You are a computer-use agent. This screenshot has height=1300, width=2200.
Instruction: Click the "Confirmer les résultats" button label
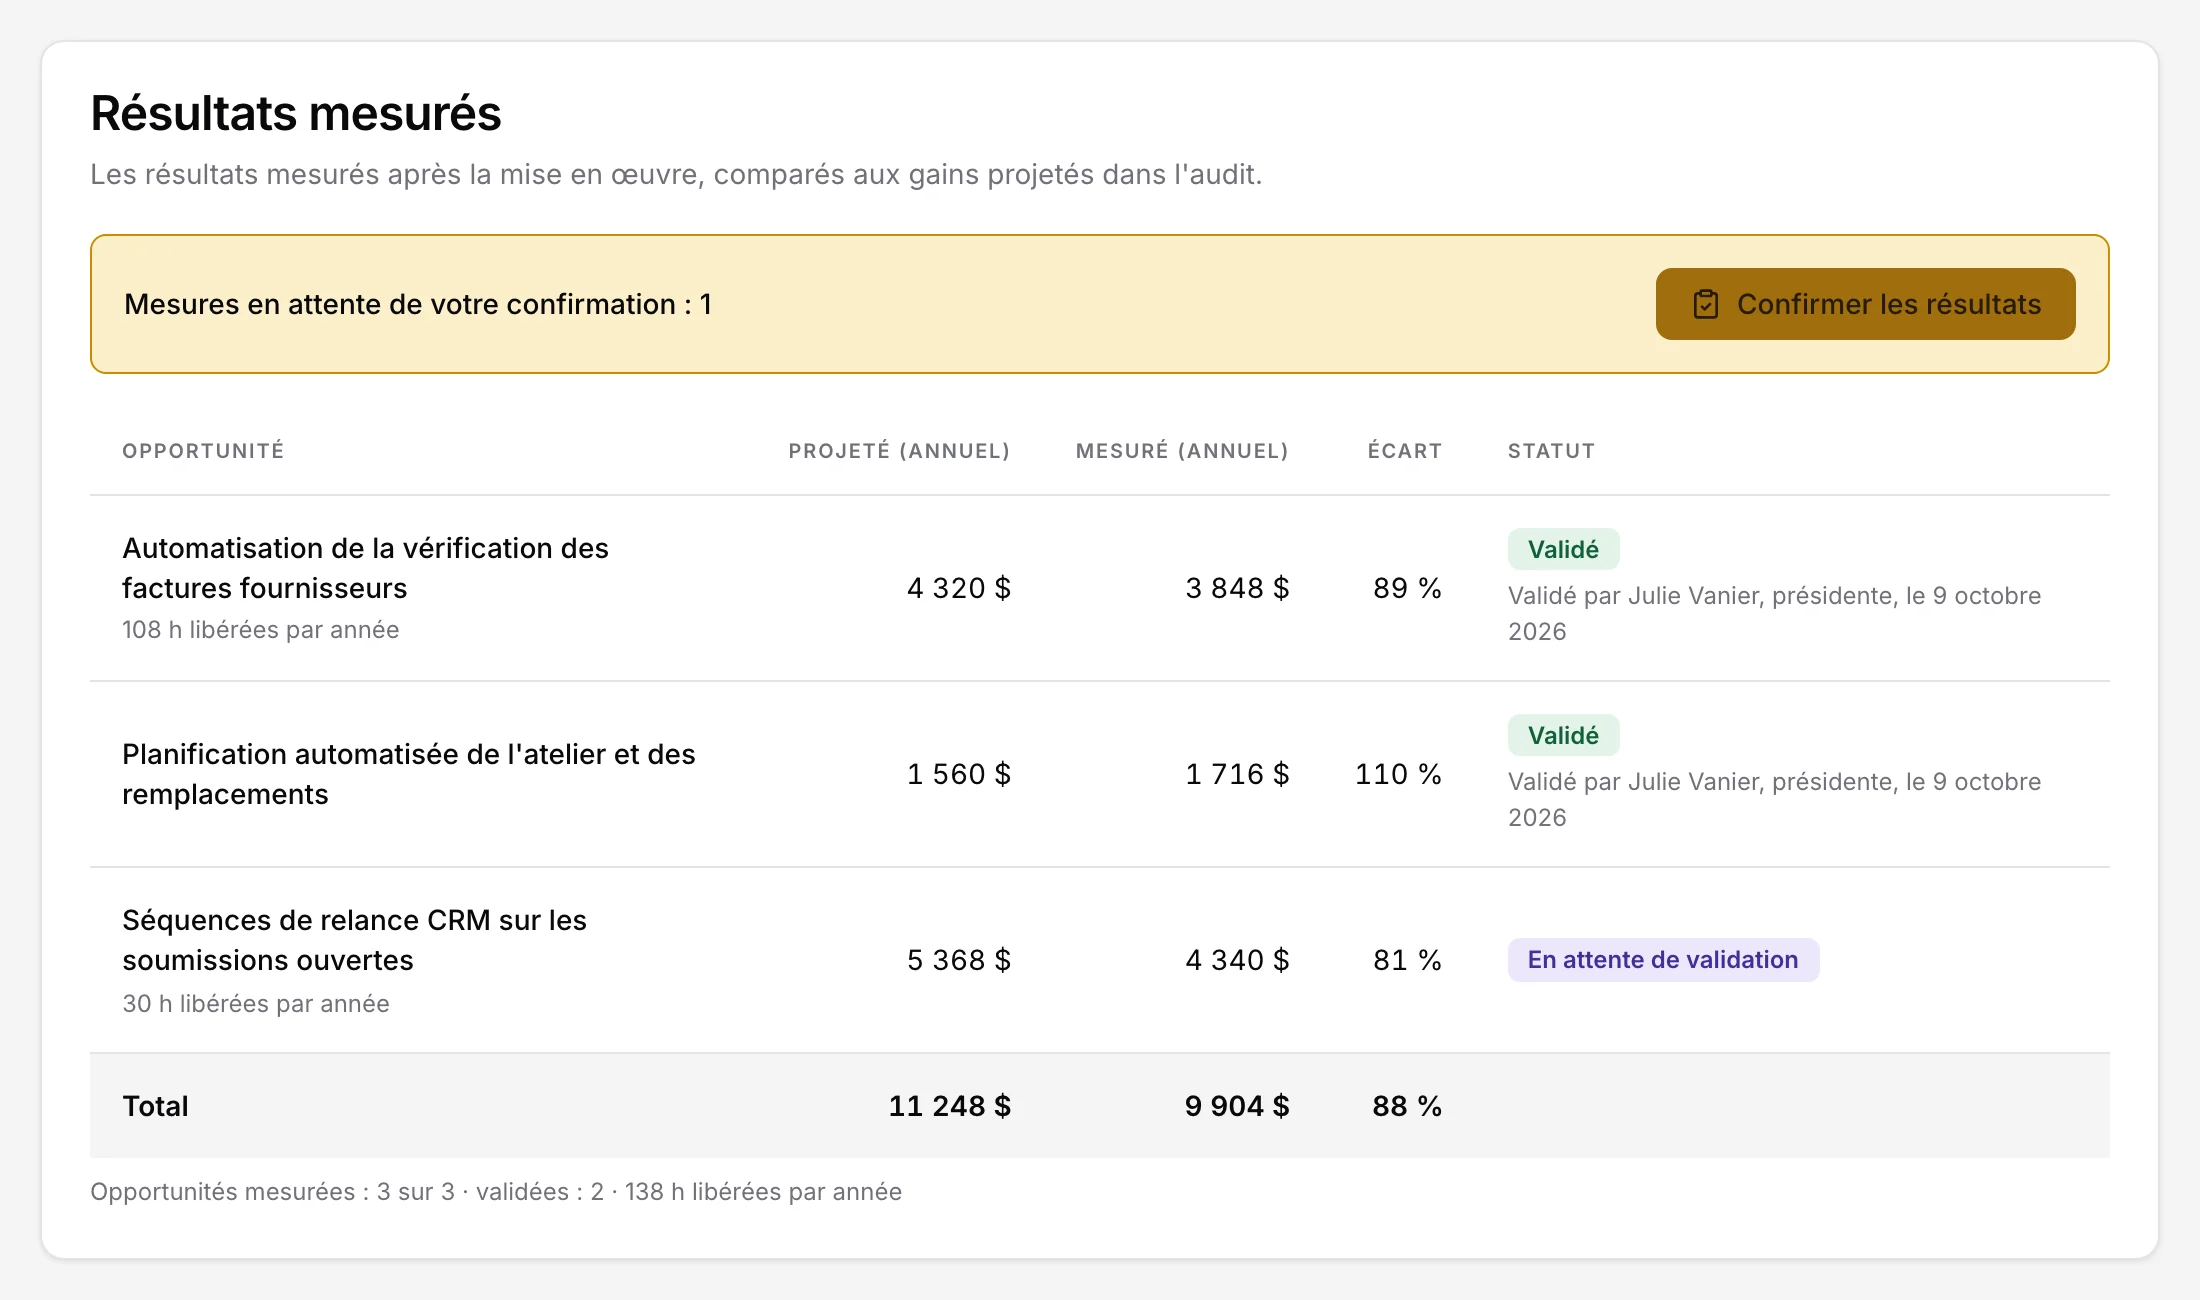pyautogui.click(x=1889, y=304)
